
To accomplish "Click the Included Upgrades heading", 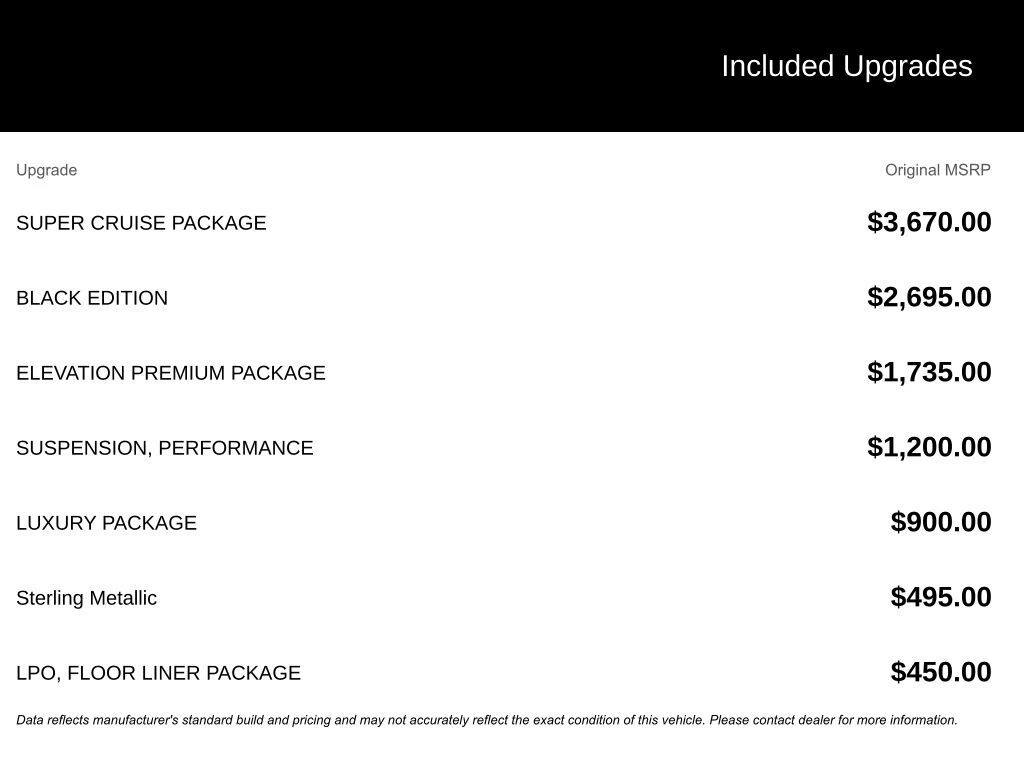I will [846, 66].
